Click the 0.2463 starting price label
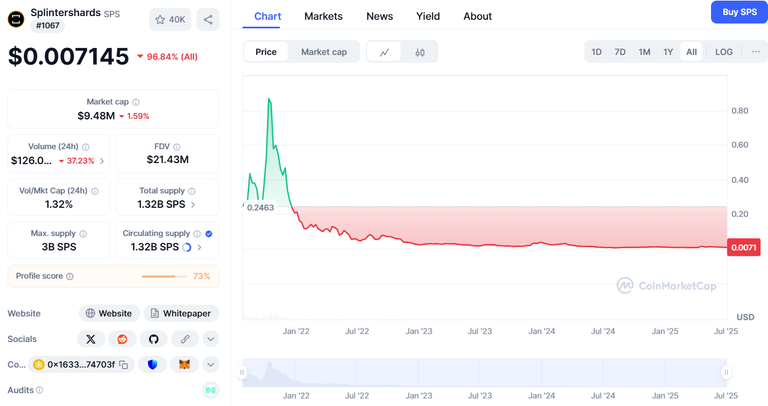The width and height of the screenshot is (768, 406). click(x=260, y=208)
